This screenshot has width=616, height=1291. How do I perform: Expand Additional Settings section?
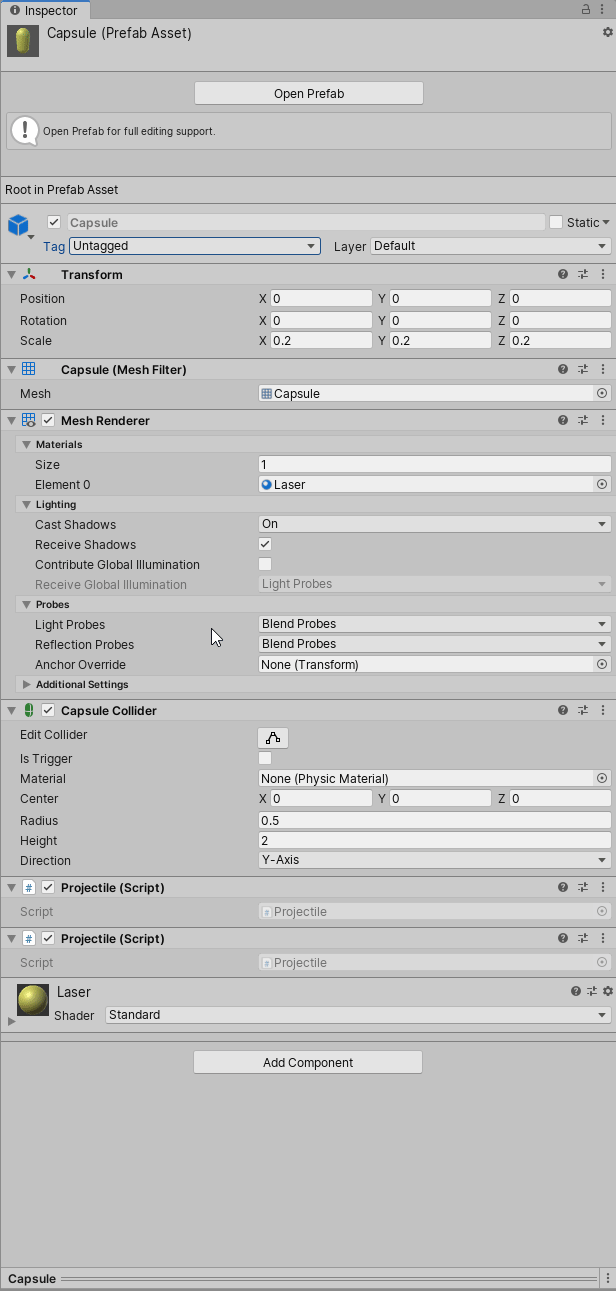coord(26,684)
